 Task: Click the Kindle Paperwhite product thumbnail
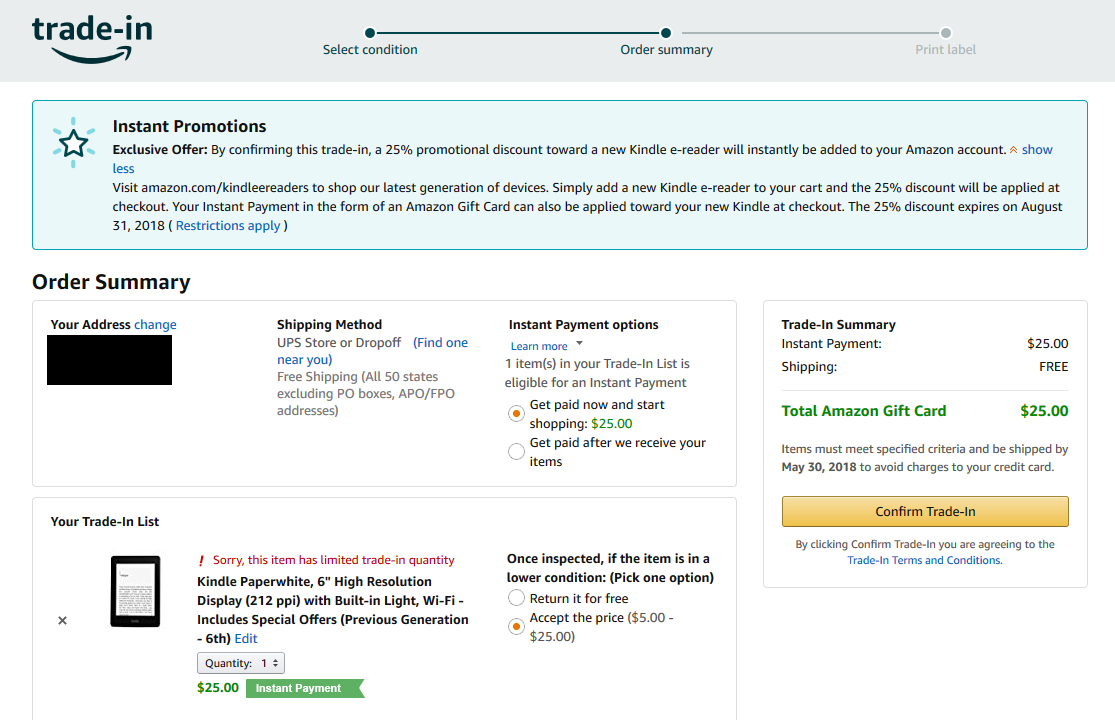click(x=135, y=591)
